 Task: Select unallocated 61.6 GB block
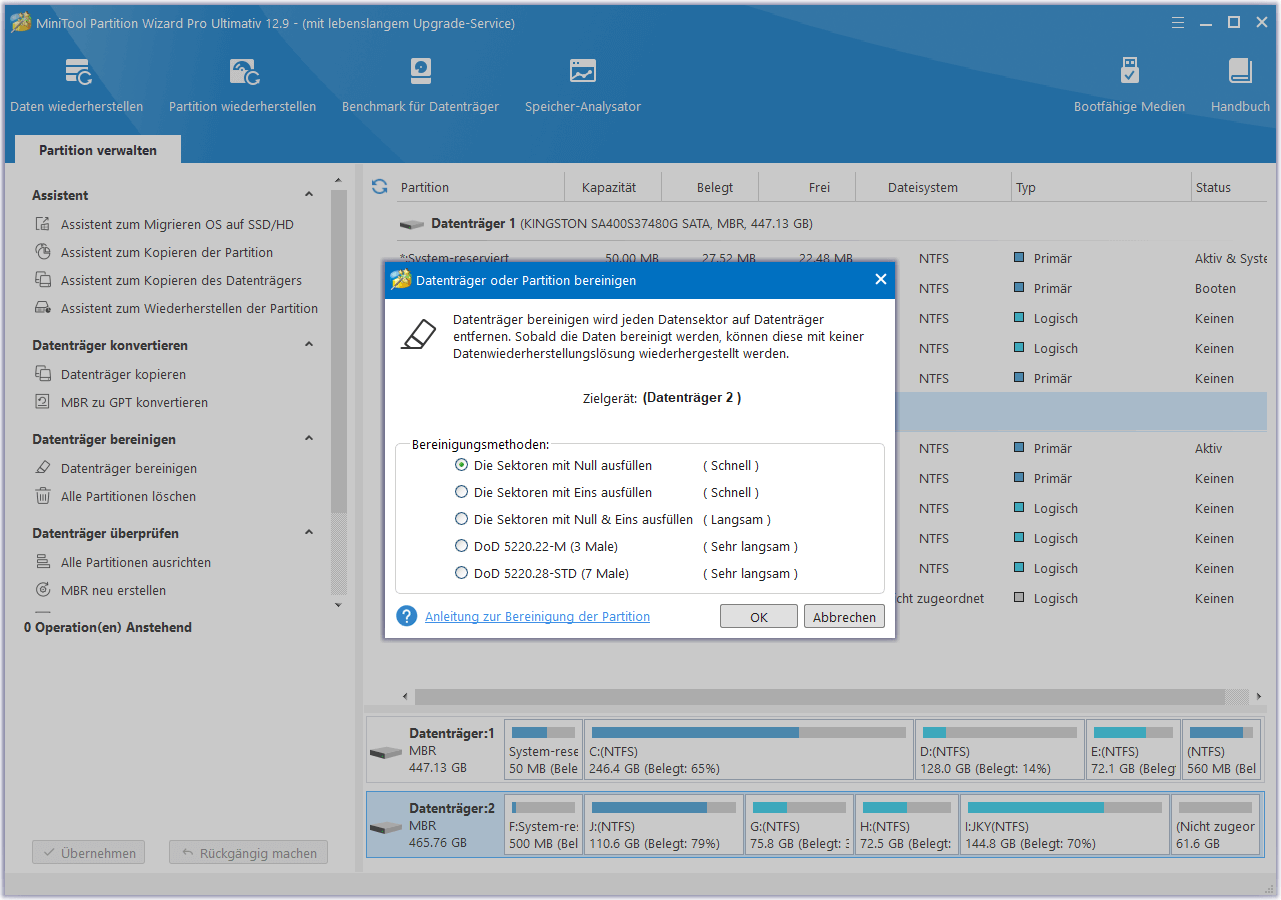pyautogui.click(x=1218, y=825)
